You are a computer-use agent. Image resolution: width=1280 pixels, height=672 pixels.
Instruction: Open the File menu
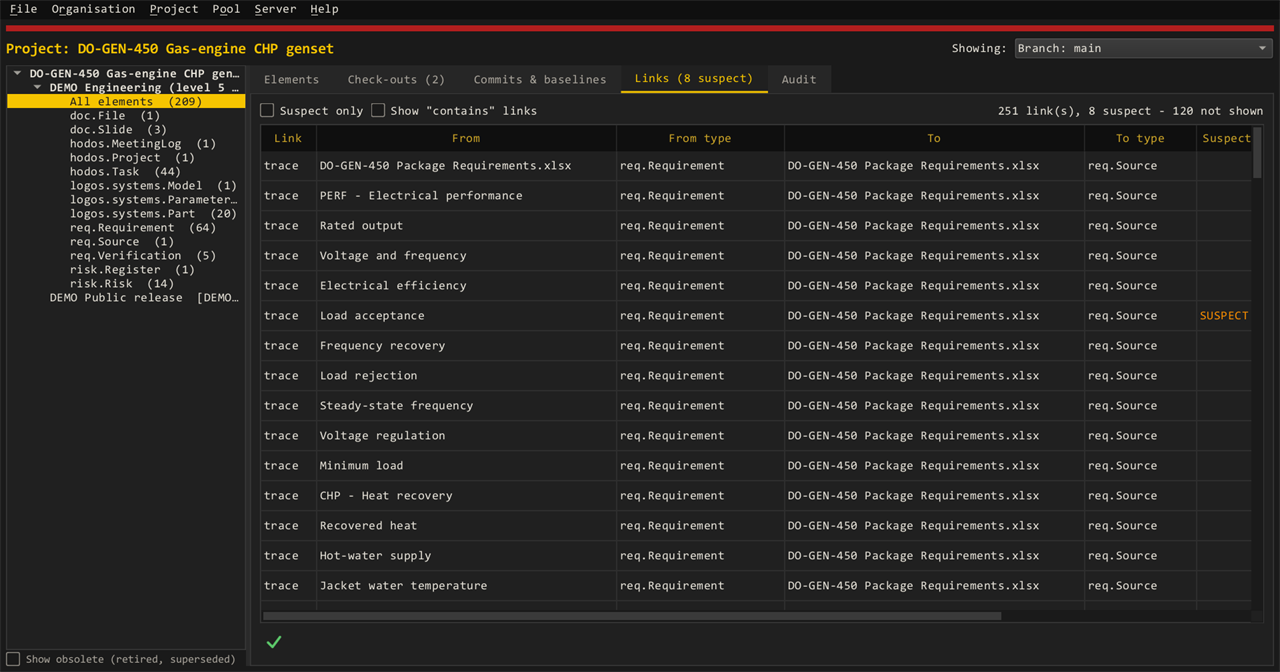23,9
